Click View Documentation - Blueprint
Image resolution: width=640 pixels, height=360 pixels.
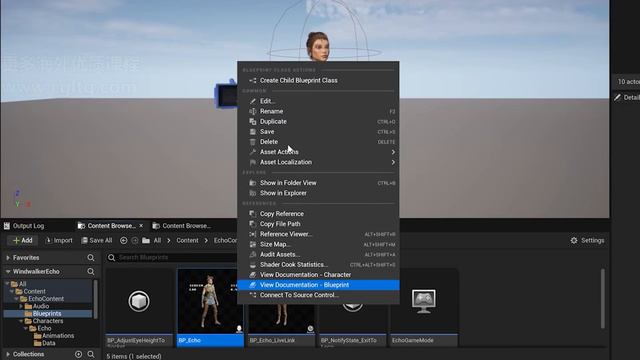[318, 285]
